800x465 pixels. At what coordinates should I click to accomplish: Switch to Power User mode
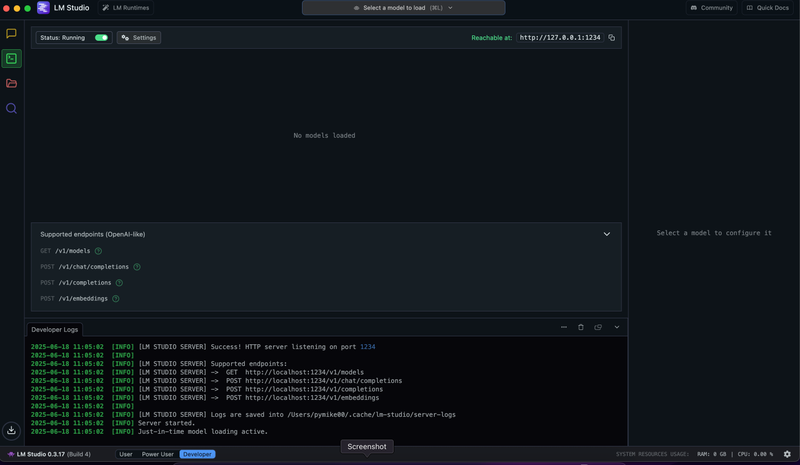pos(158,454)
